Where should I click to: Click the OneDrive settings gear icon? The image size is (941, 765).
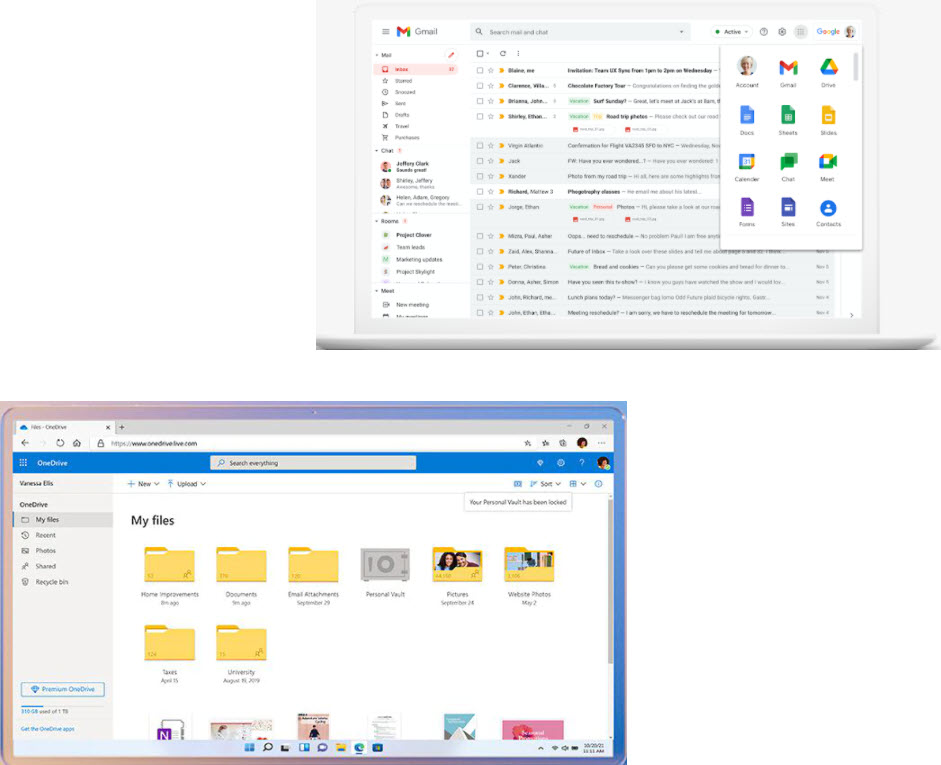pos(561,463)
